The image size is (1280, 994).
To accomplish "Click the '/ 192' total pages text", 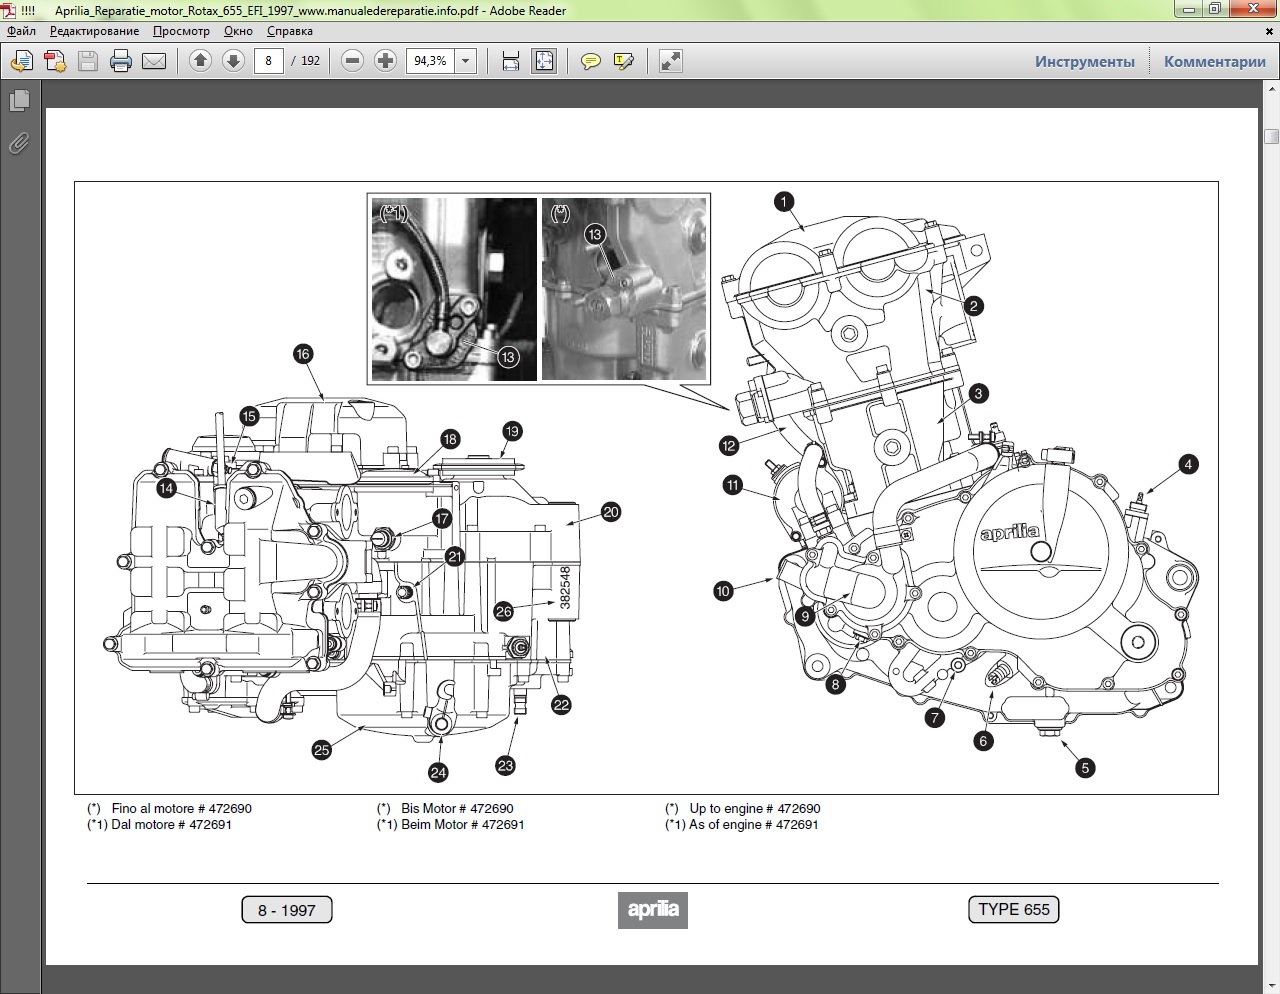I will tap(306, 61).
